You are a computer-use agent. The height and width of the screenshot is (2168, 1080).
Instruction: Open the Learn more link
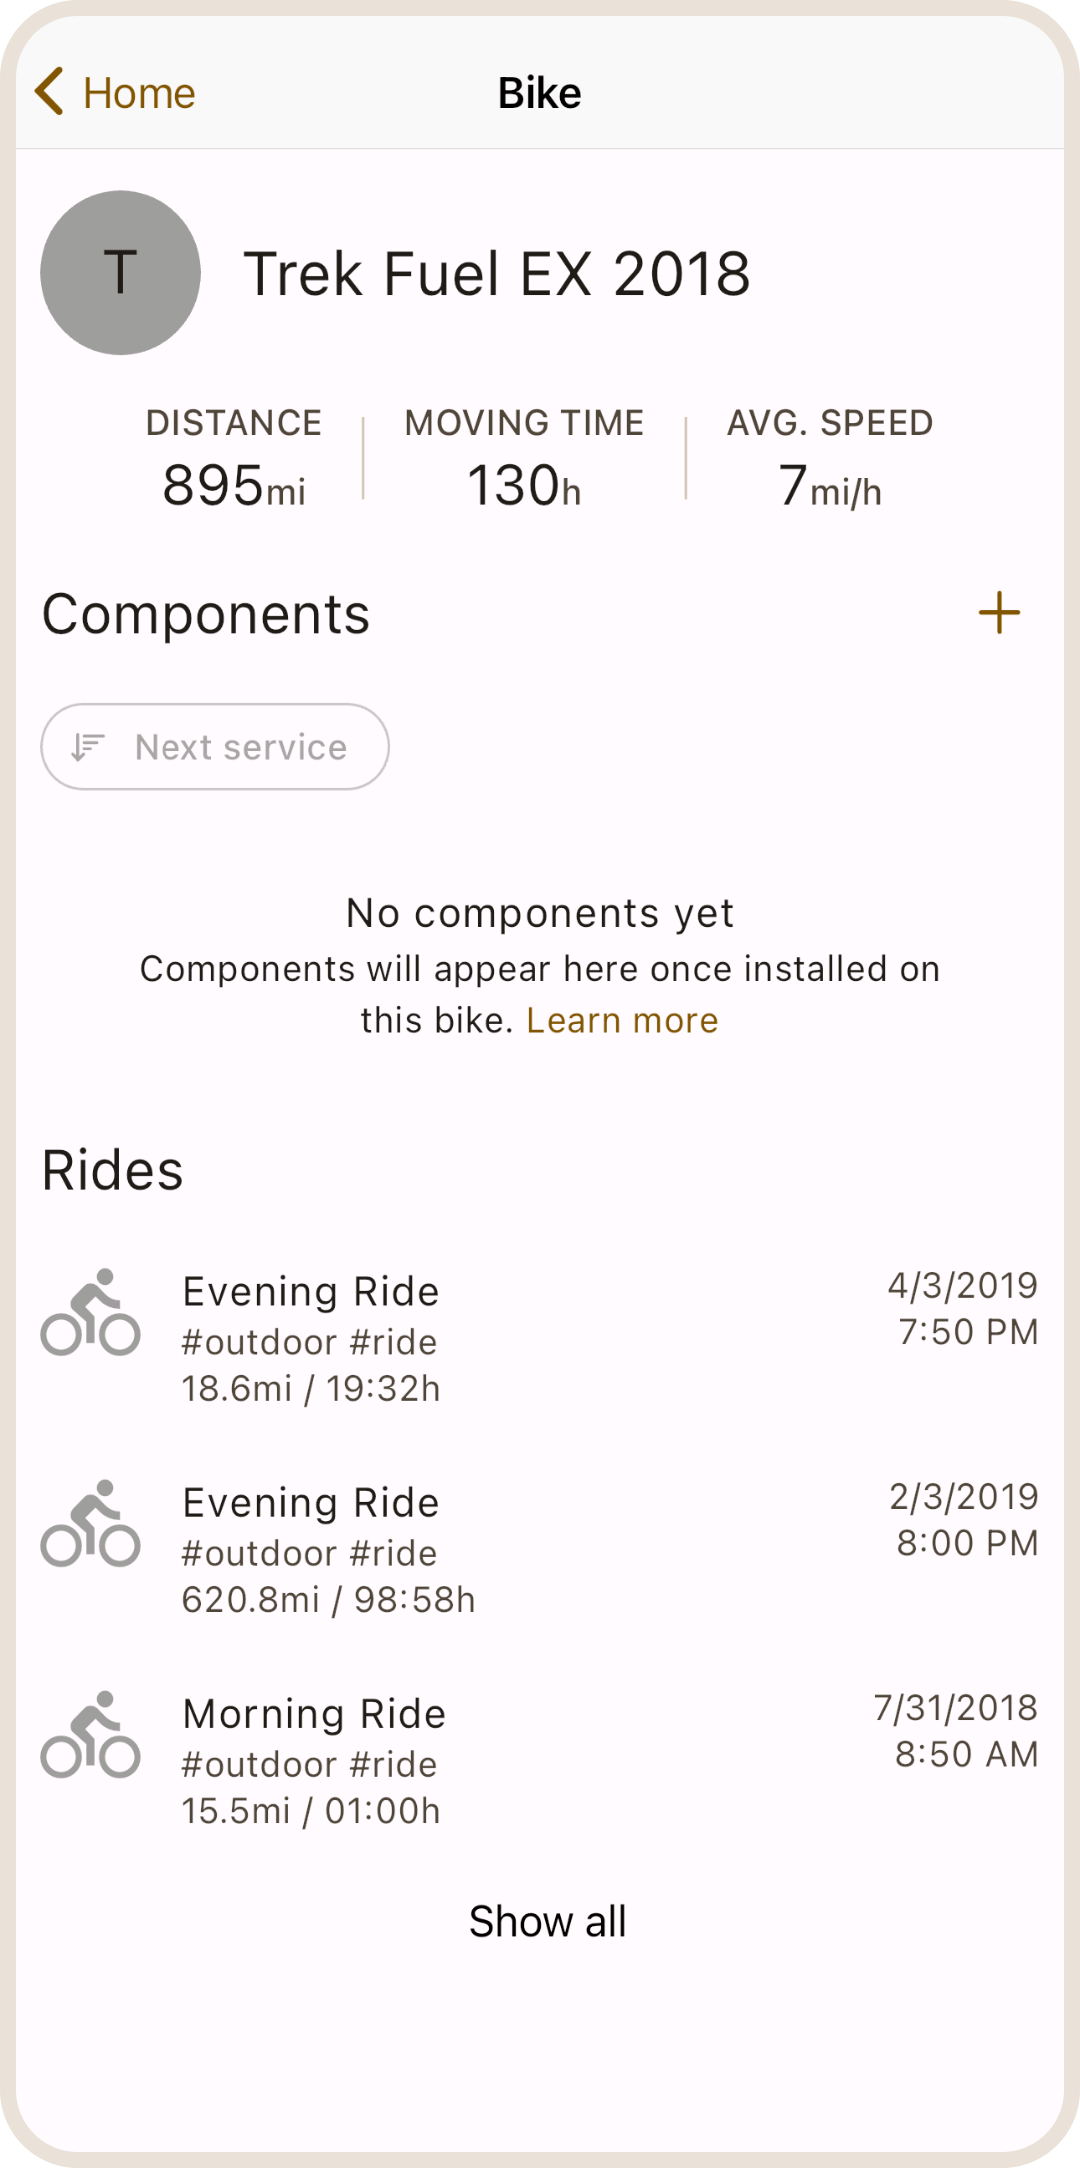(622, 1020)
